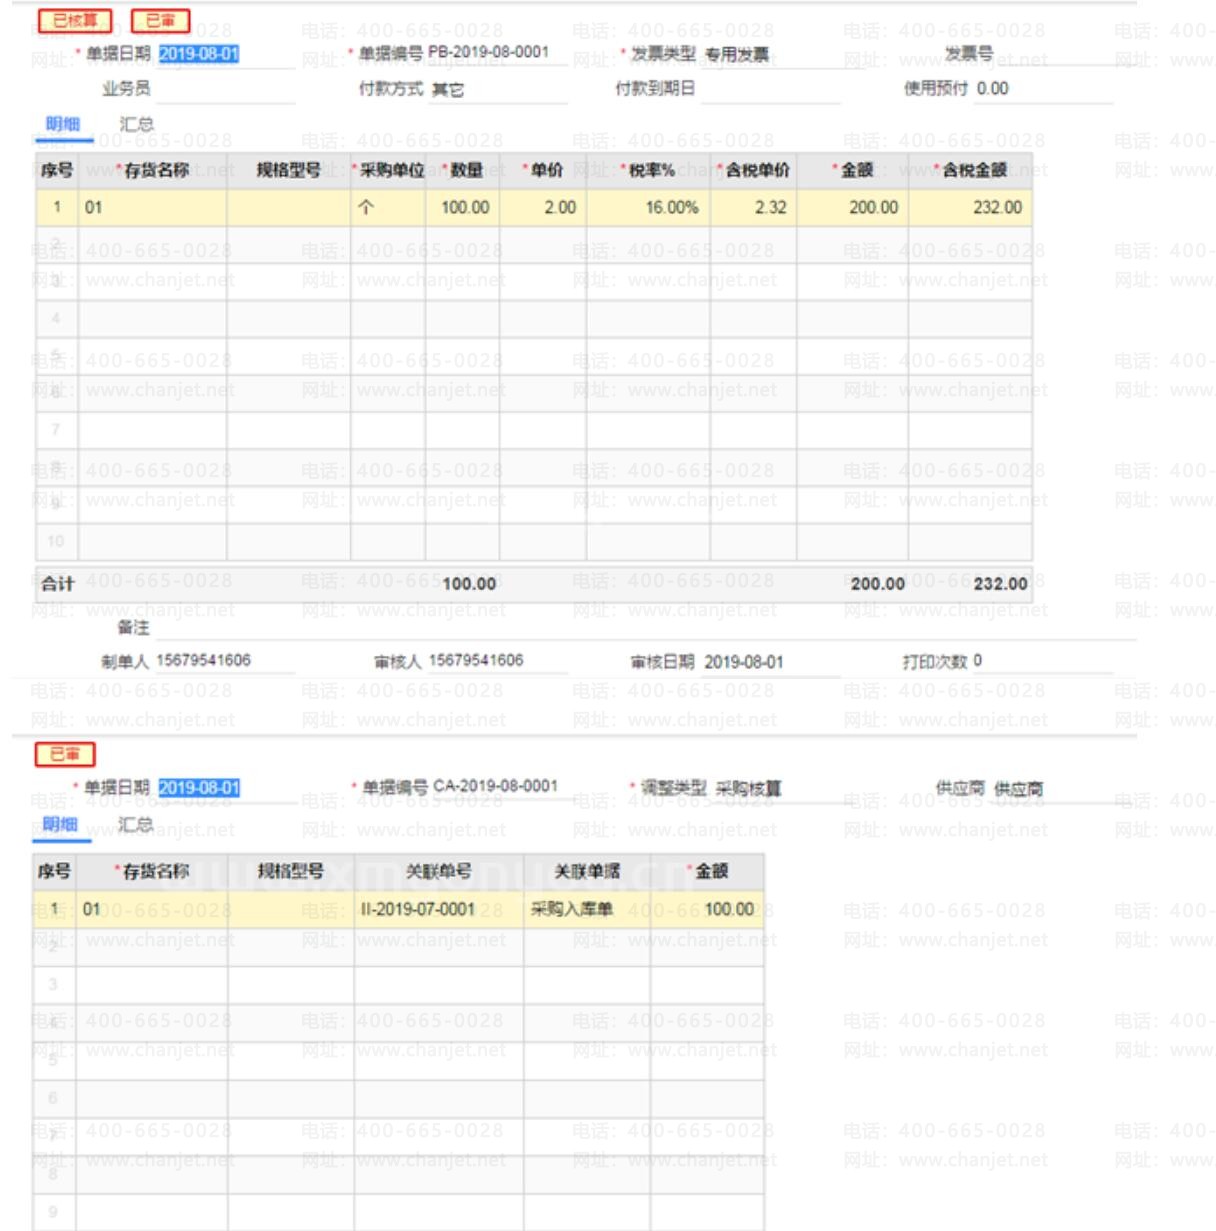
Task: Click the 付款到期日 field
Action: (770, 89)
